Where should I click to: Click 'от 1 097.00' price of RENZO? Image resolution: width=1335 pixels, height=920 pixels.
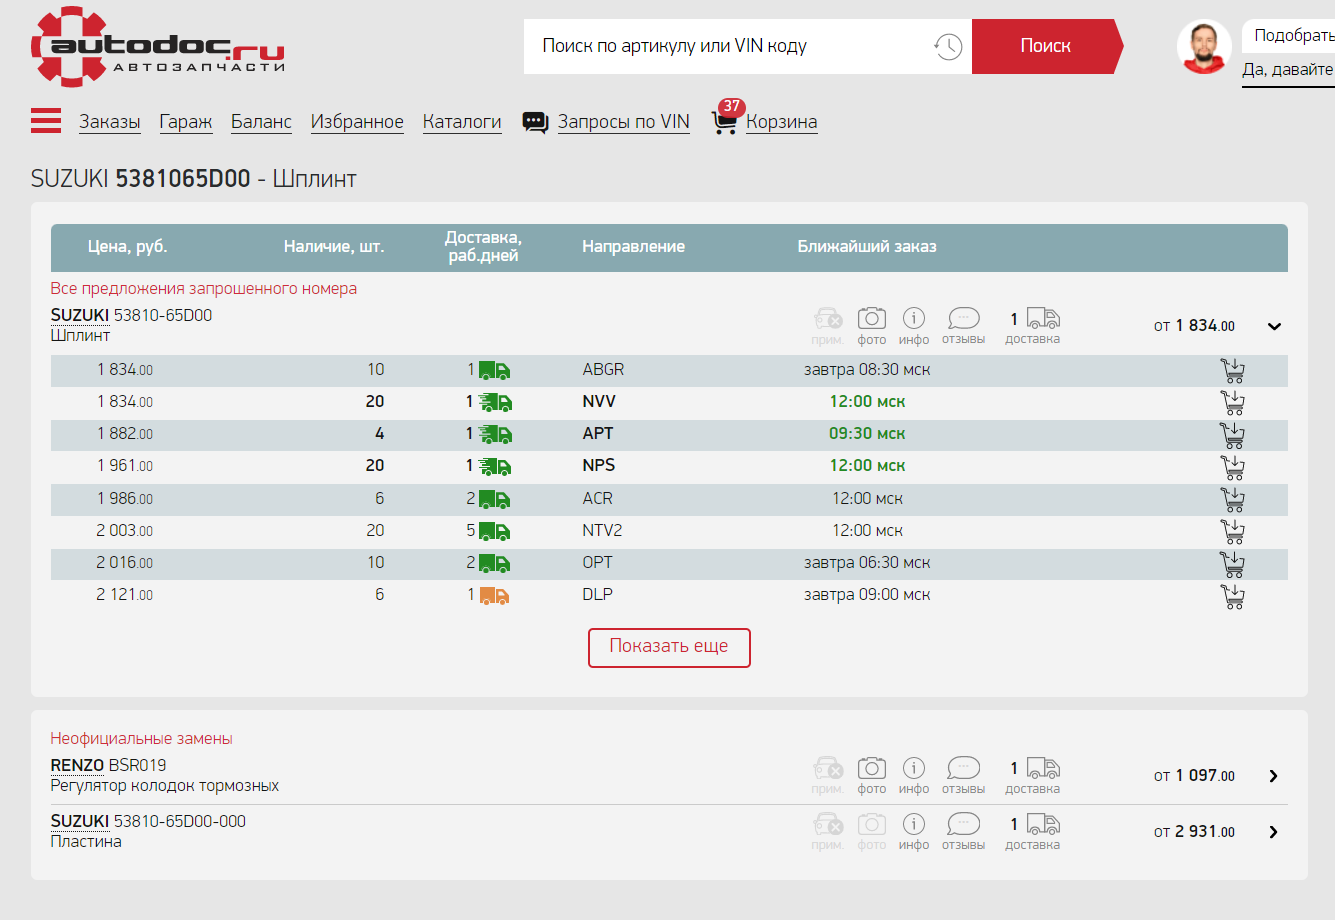(x=1194, y=776)
